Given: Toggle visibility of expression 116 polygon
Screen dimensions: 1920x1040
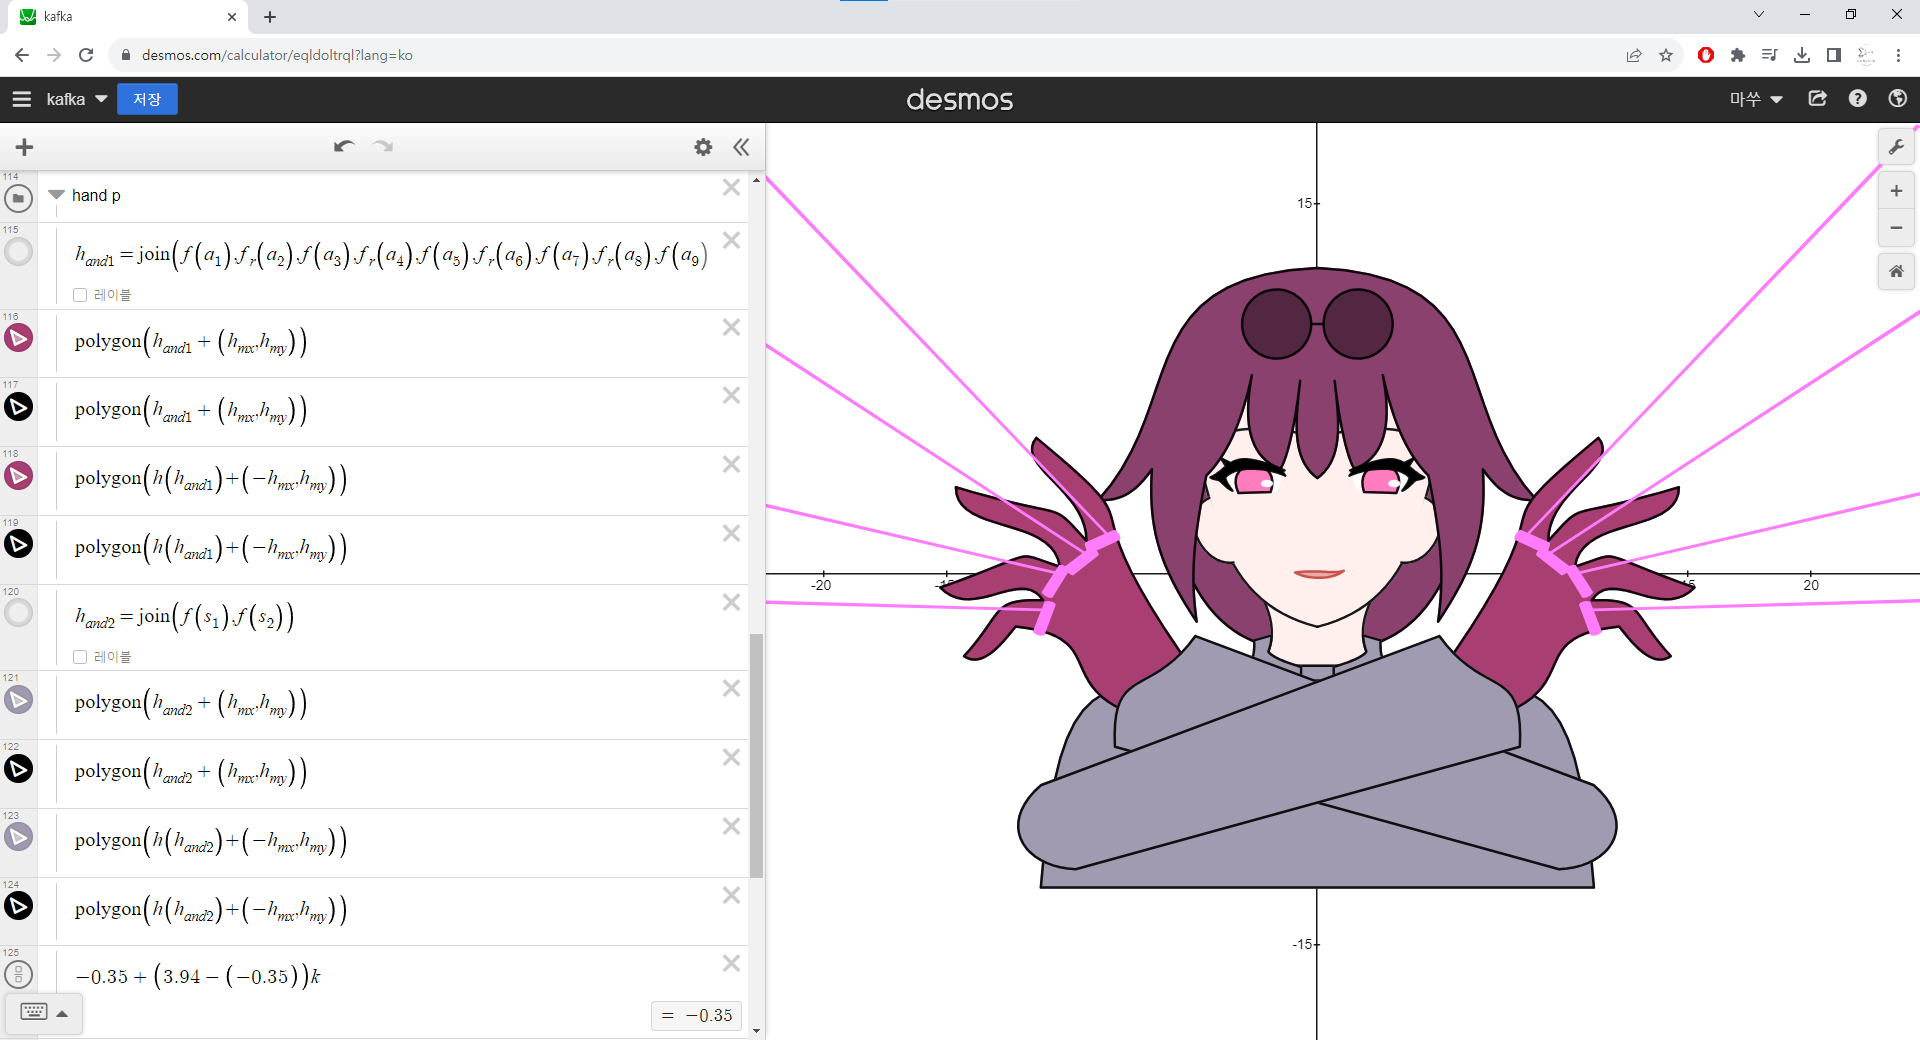Looking at the screenshot, I should (18, 338).
